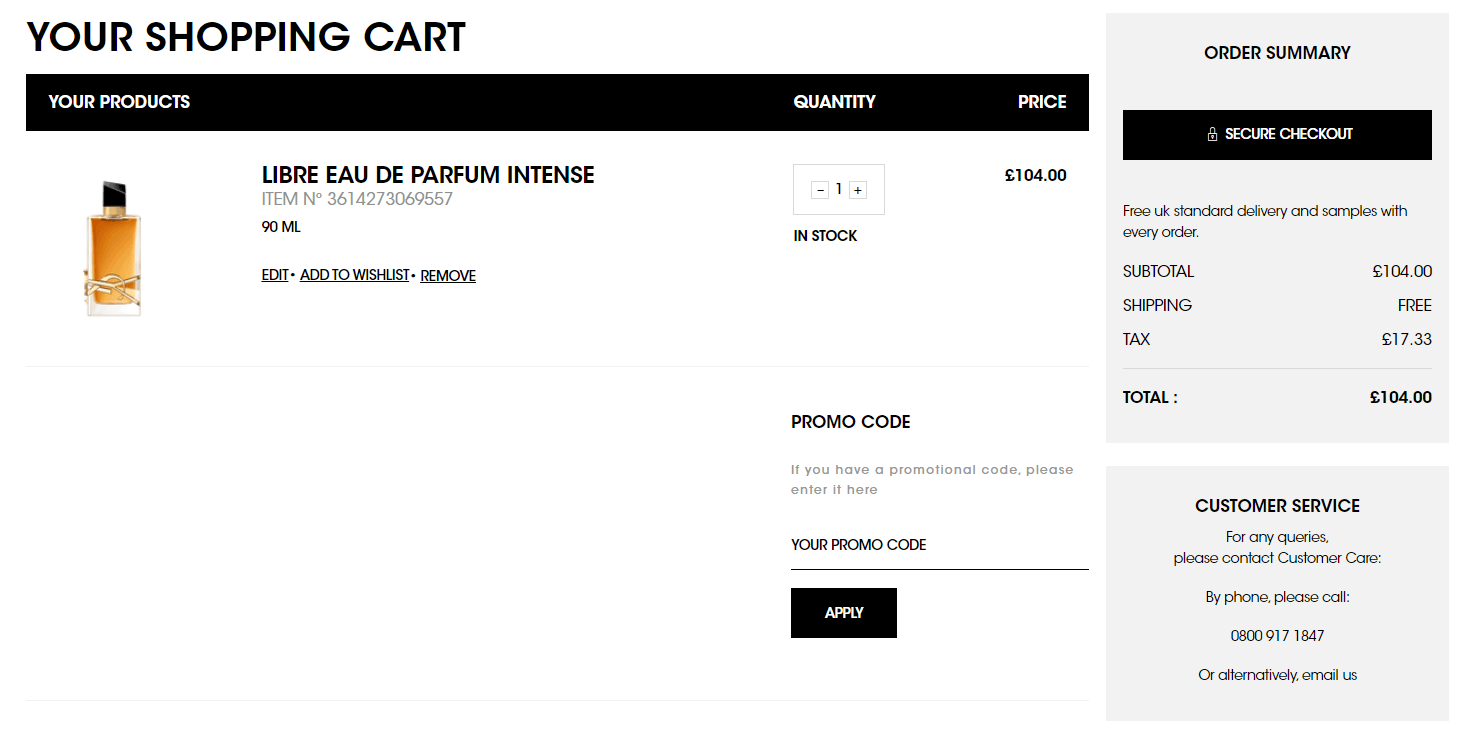Click the quantity value showing 1
The height and width of the screenshot is (741, 1477).
click(838, 189)
